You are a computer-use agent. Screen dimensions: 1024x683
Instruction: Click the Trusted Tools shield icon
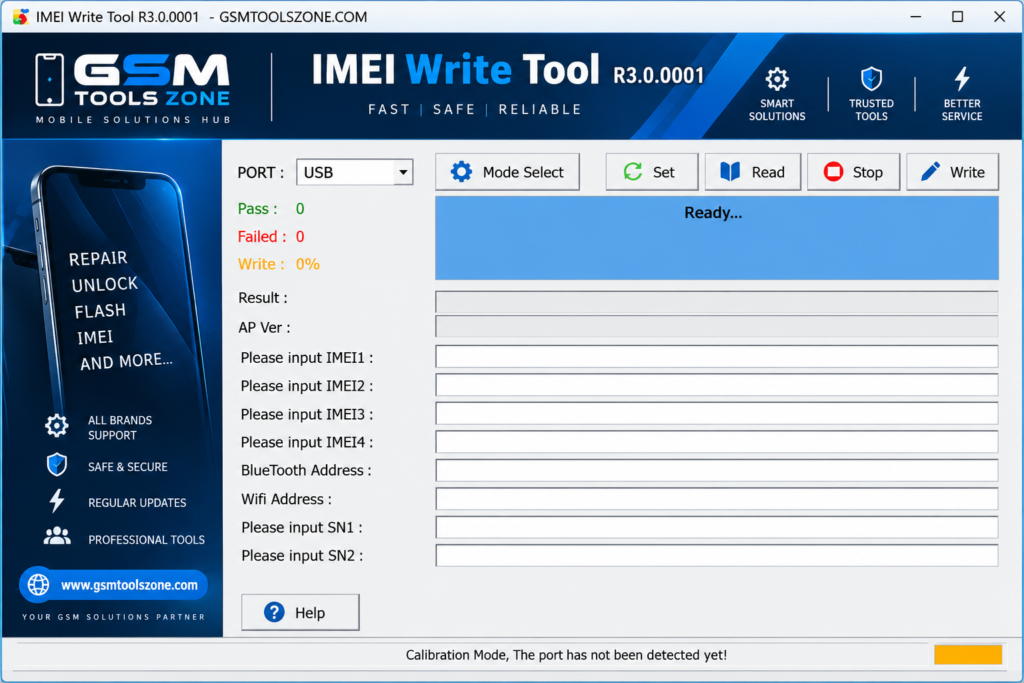coord(871,79)
